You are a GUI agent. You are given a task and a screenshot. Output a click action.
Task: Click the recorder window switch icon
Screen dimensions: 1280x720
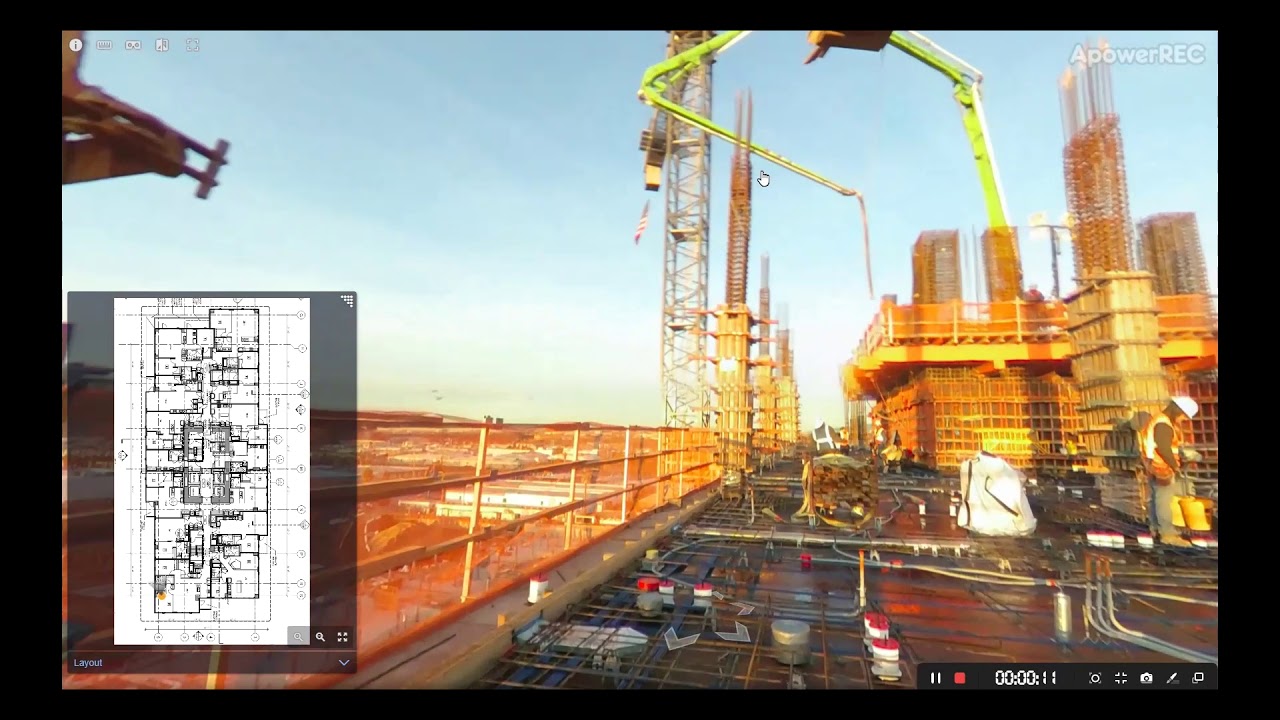(1198, 678)
